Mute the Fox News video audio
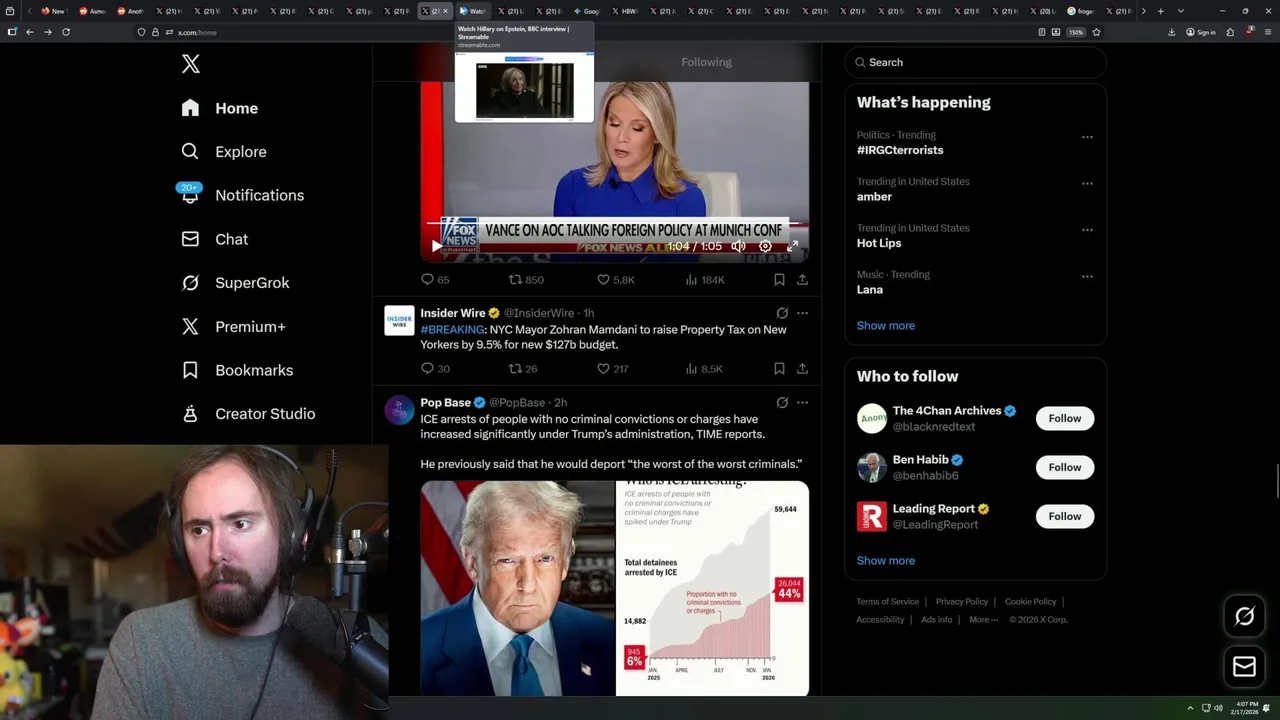This screenshot has width=1280, height=720. point(738,246)
